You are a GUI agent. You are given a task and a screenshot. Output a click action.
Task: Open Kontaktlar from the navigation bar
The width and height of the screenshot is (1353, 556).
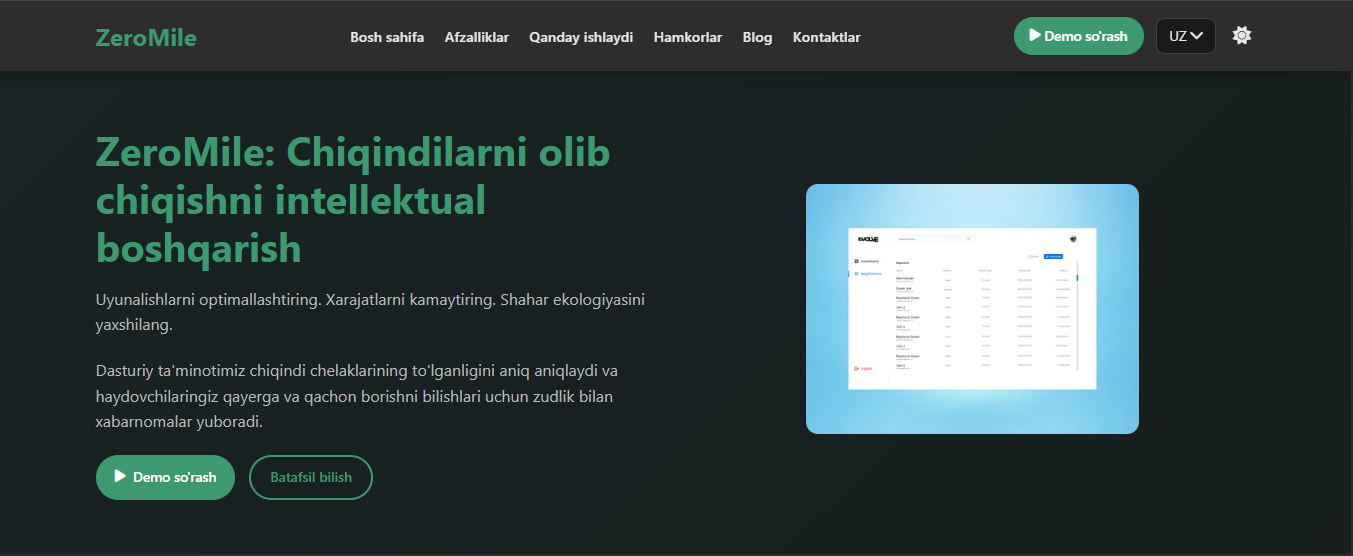[x=826, y=37]
